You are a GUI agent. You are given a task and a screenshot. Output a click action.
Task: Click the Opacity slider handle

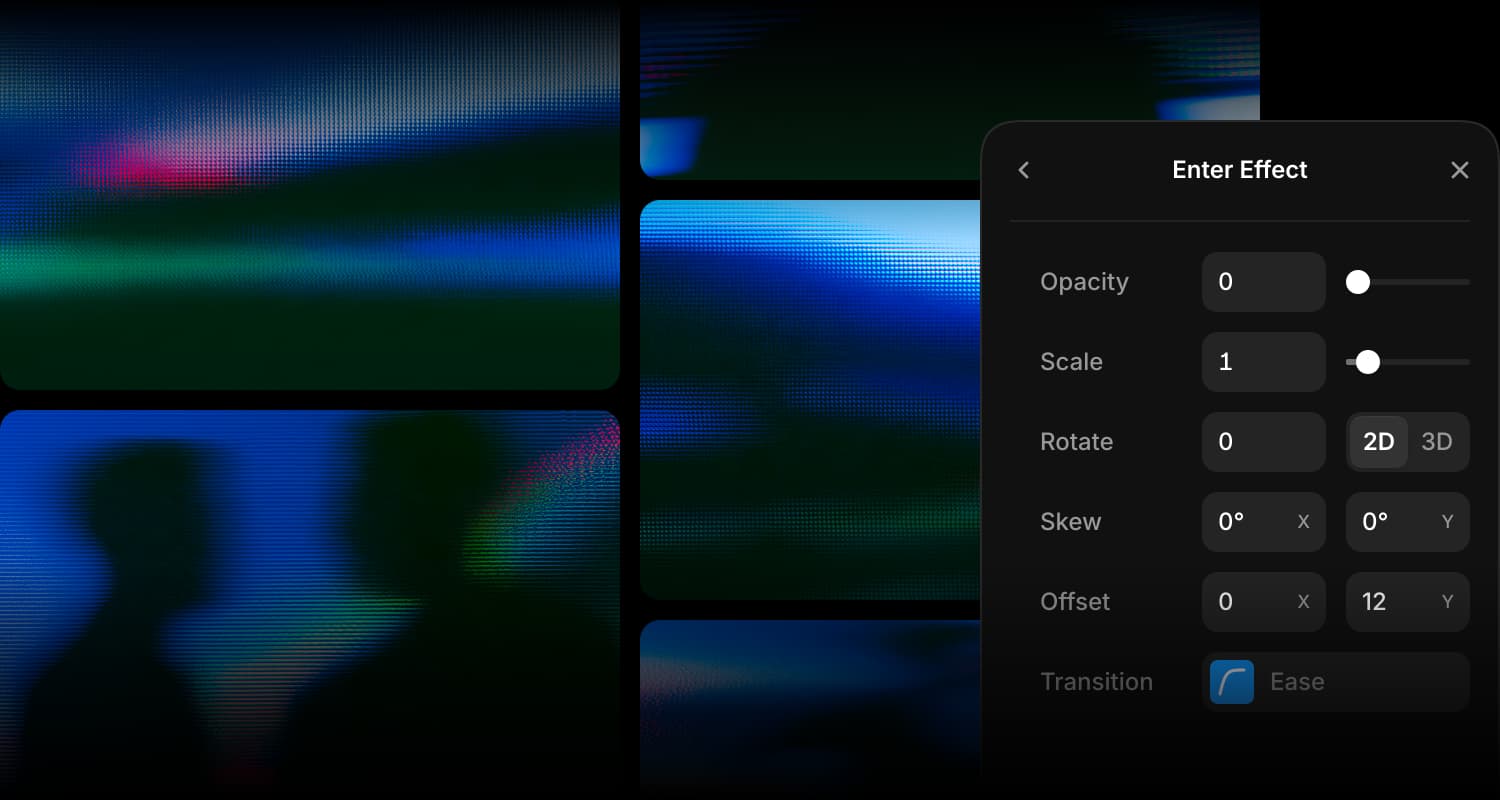tap(1358, 282)
